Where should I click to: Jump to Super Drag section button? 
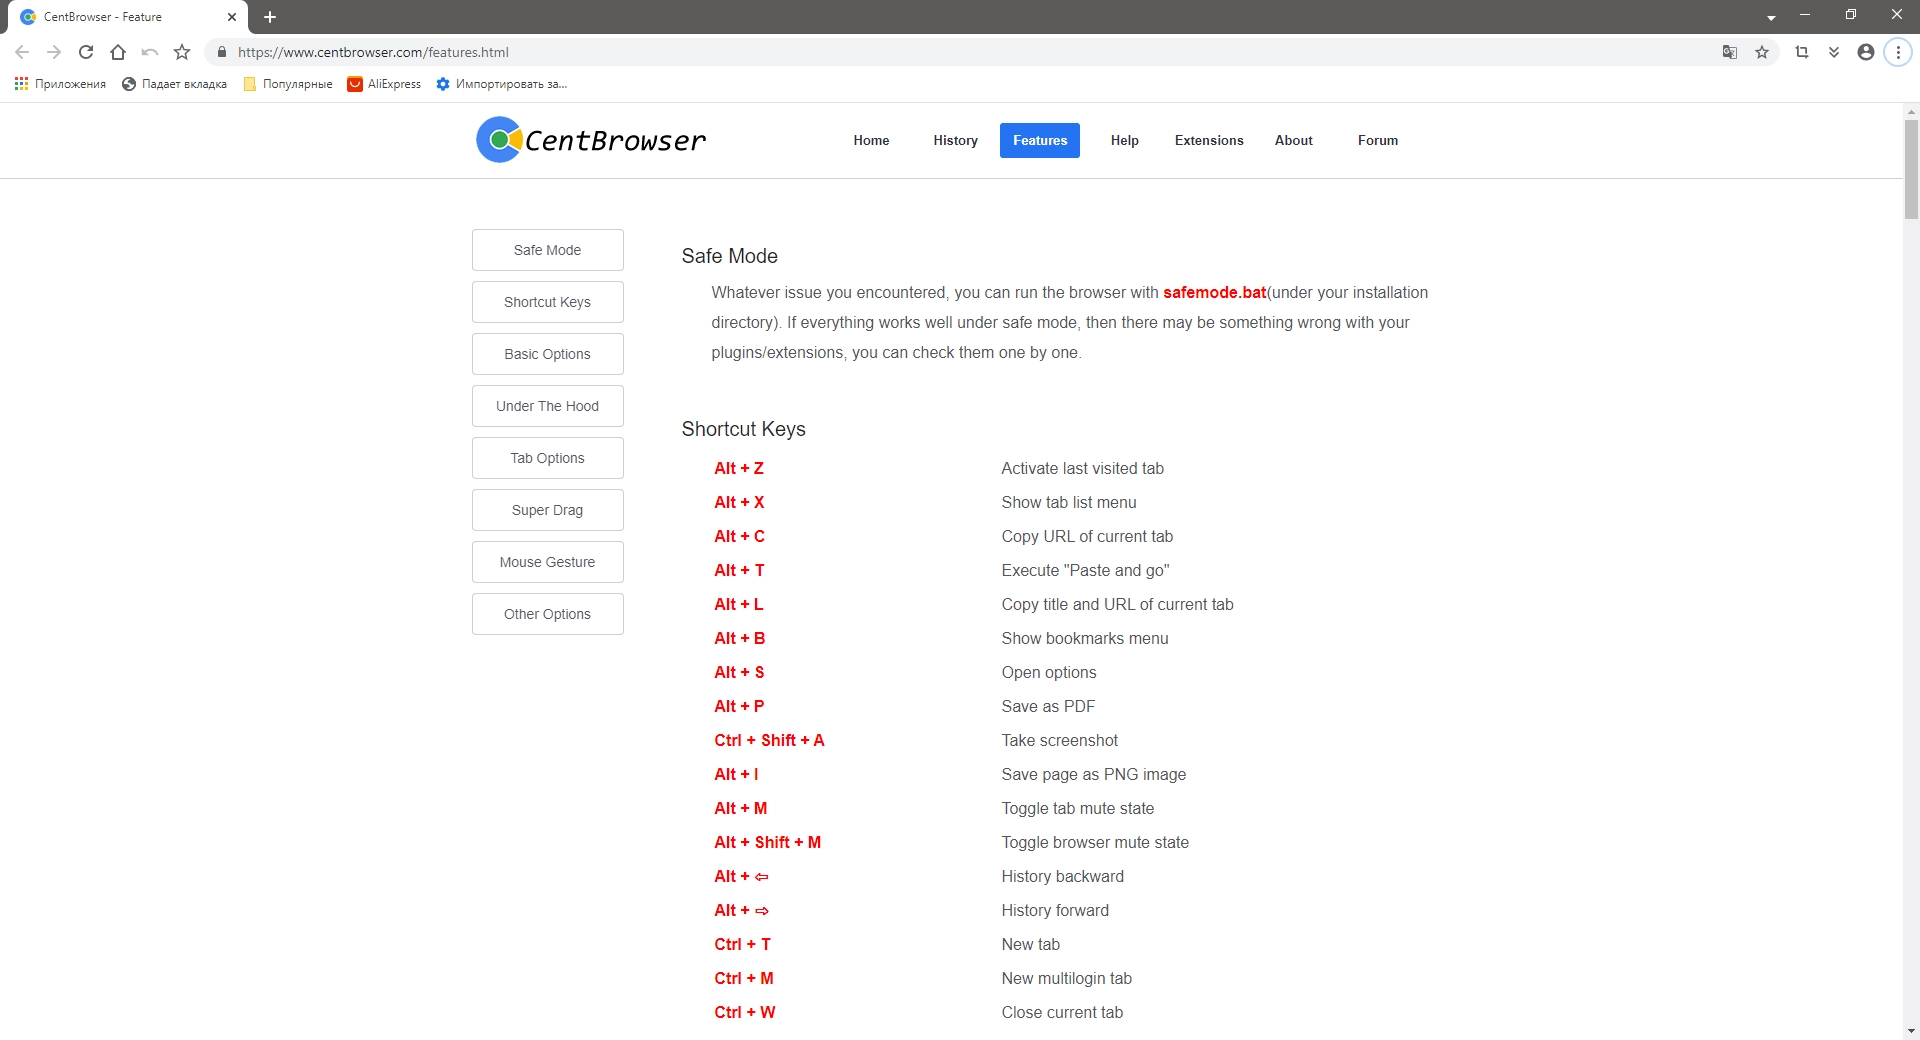tap(547, 510)
